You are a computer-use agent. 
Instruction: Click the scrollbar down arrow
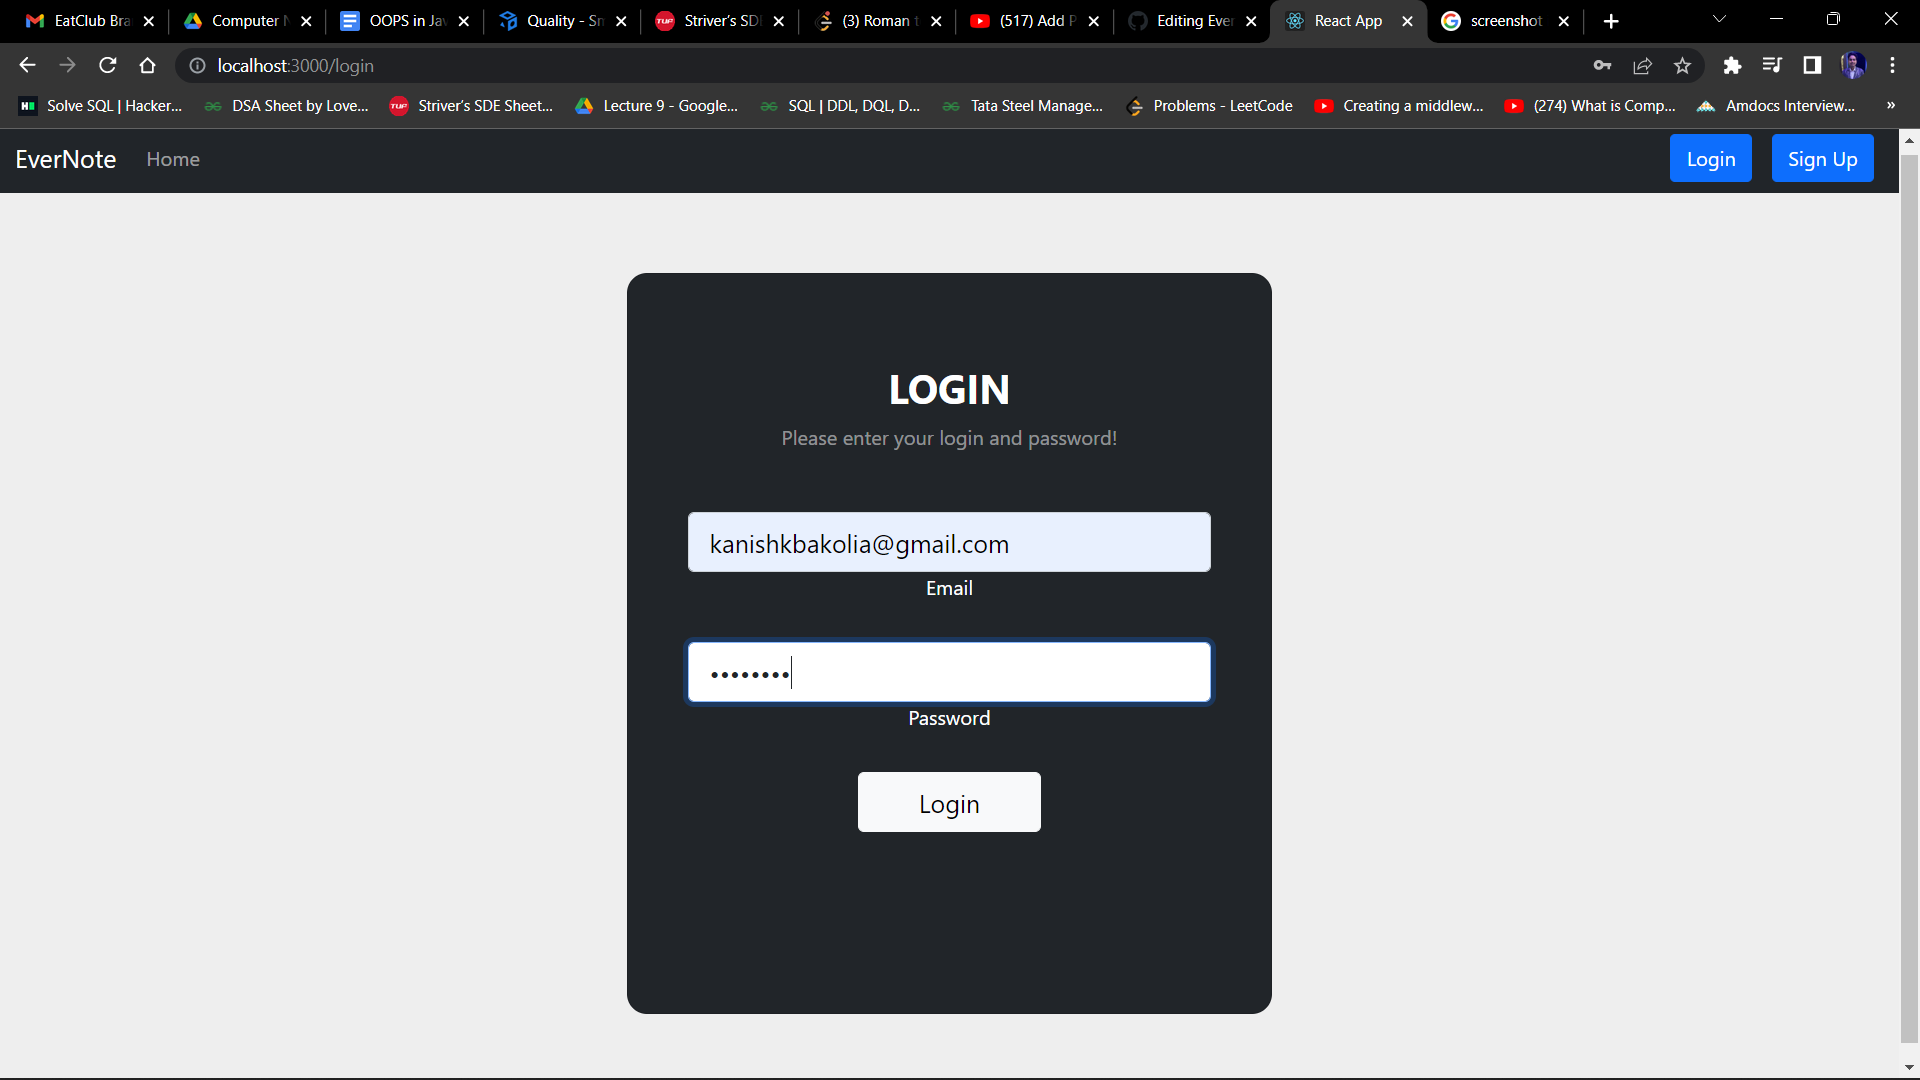[x=1910, y=1067]
